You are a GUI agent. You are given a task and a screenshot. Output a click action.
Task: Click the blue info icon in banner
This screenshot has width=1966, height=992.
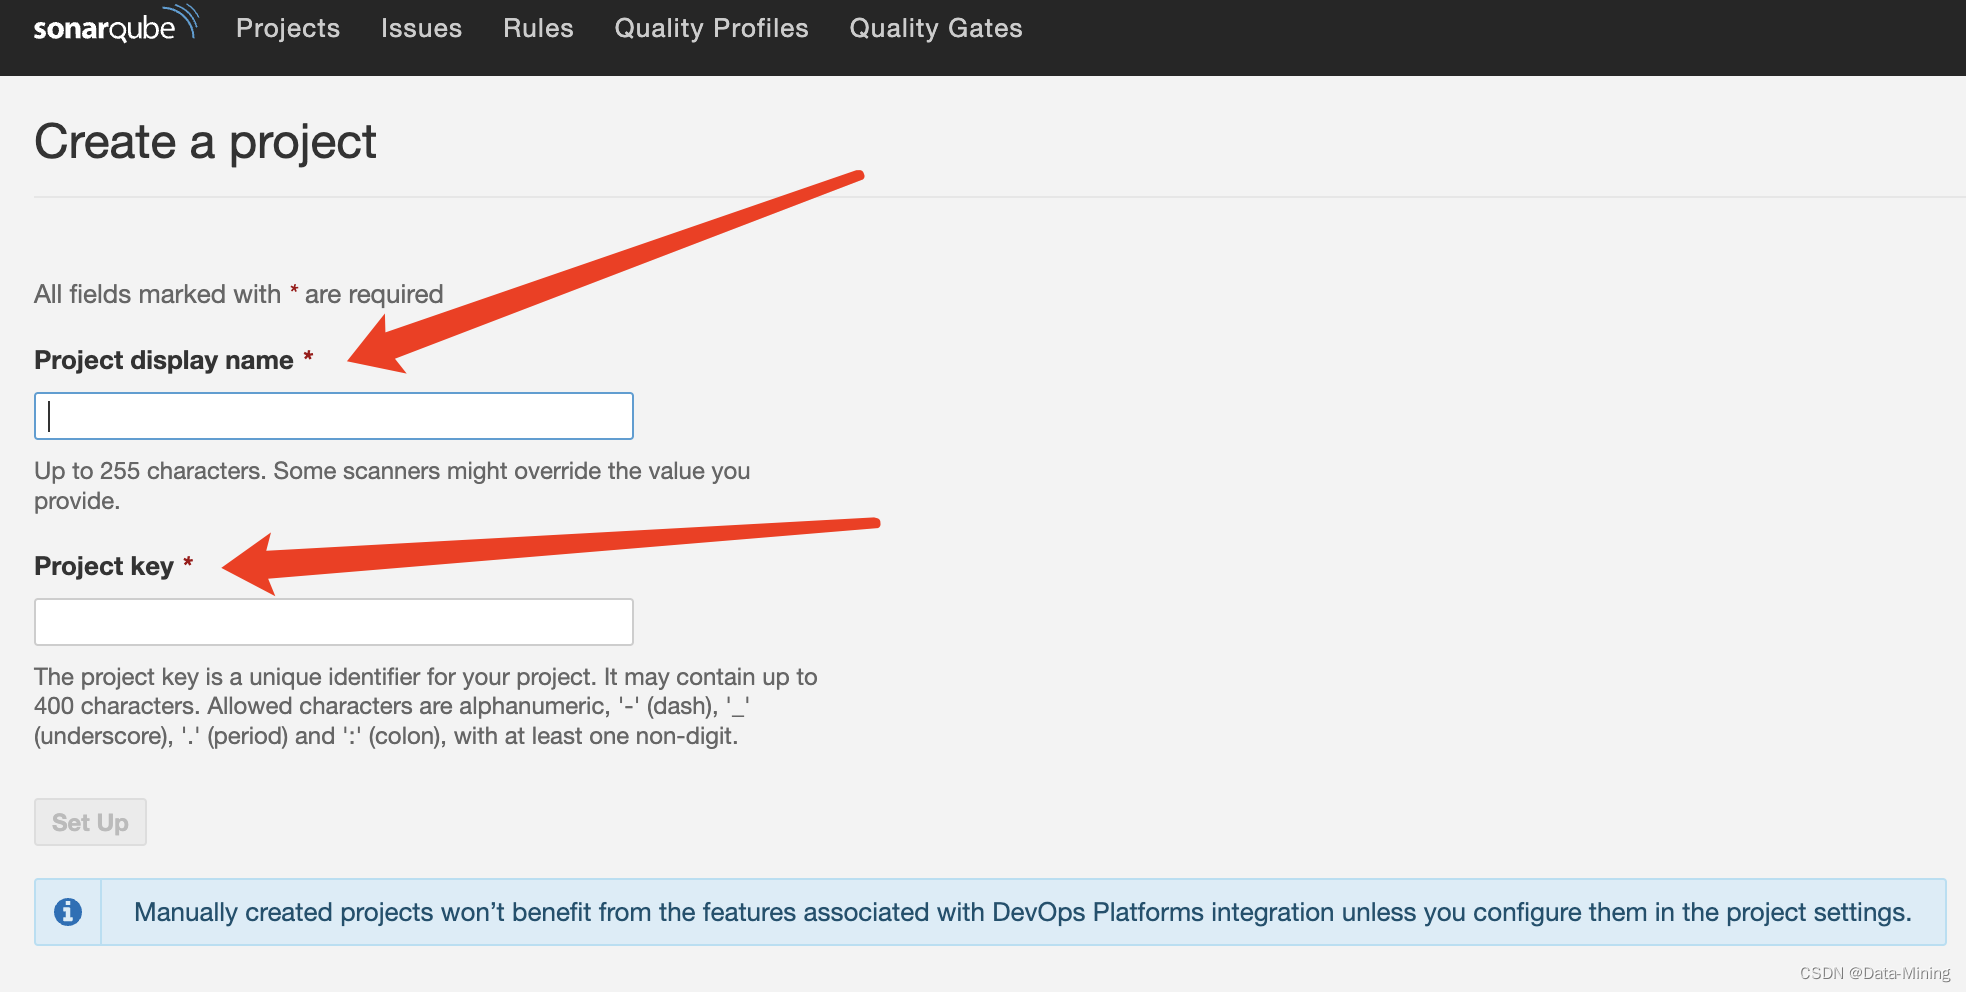coord(68,912)
